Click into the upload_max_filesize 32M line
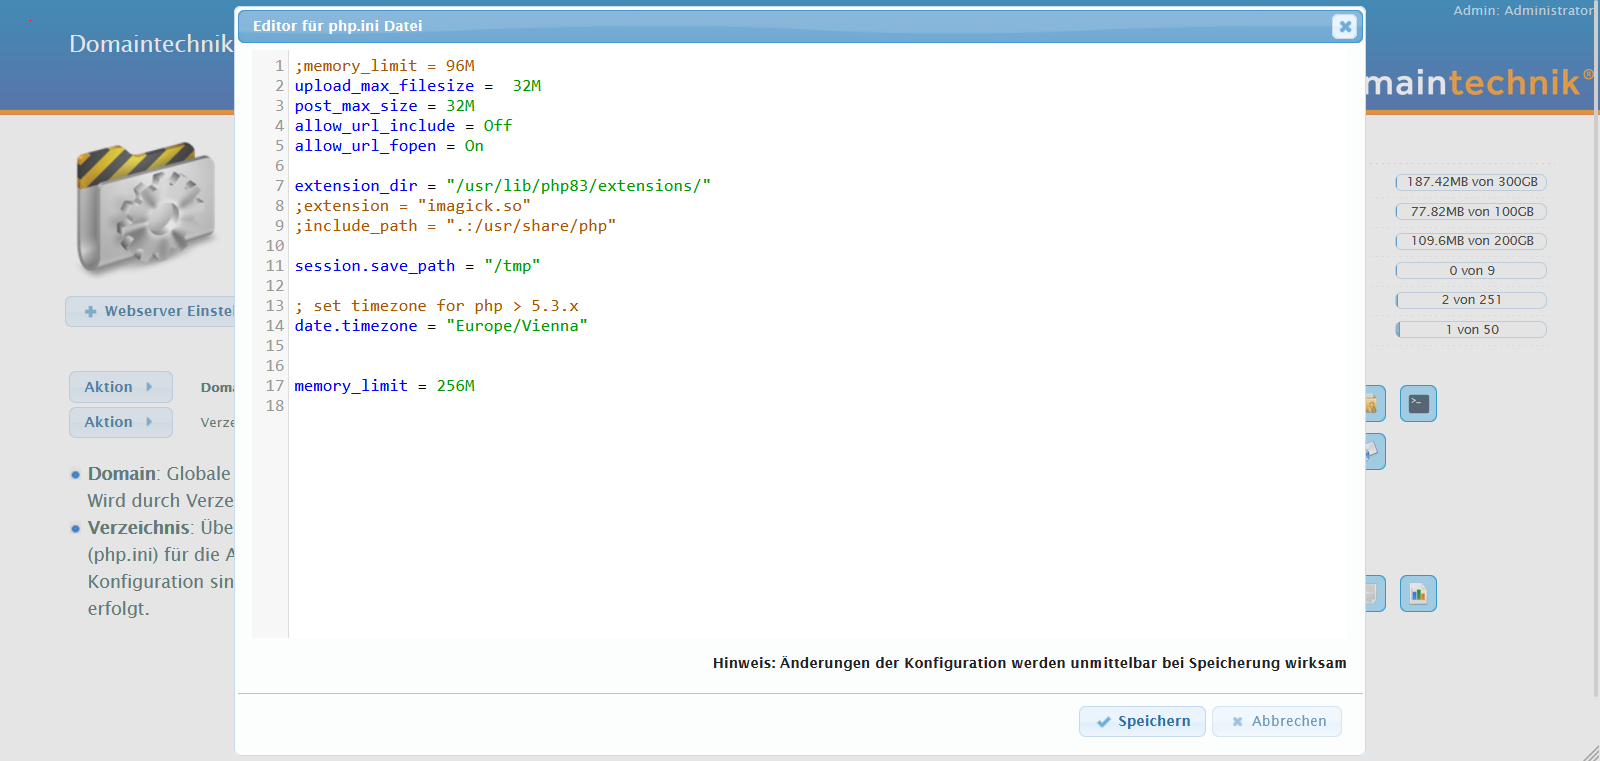1600x761 pixels. pyautogui.click(x=417, y=86)
